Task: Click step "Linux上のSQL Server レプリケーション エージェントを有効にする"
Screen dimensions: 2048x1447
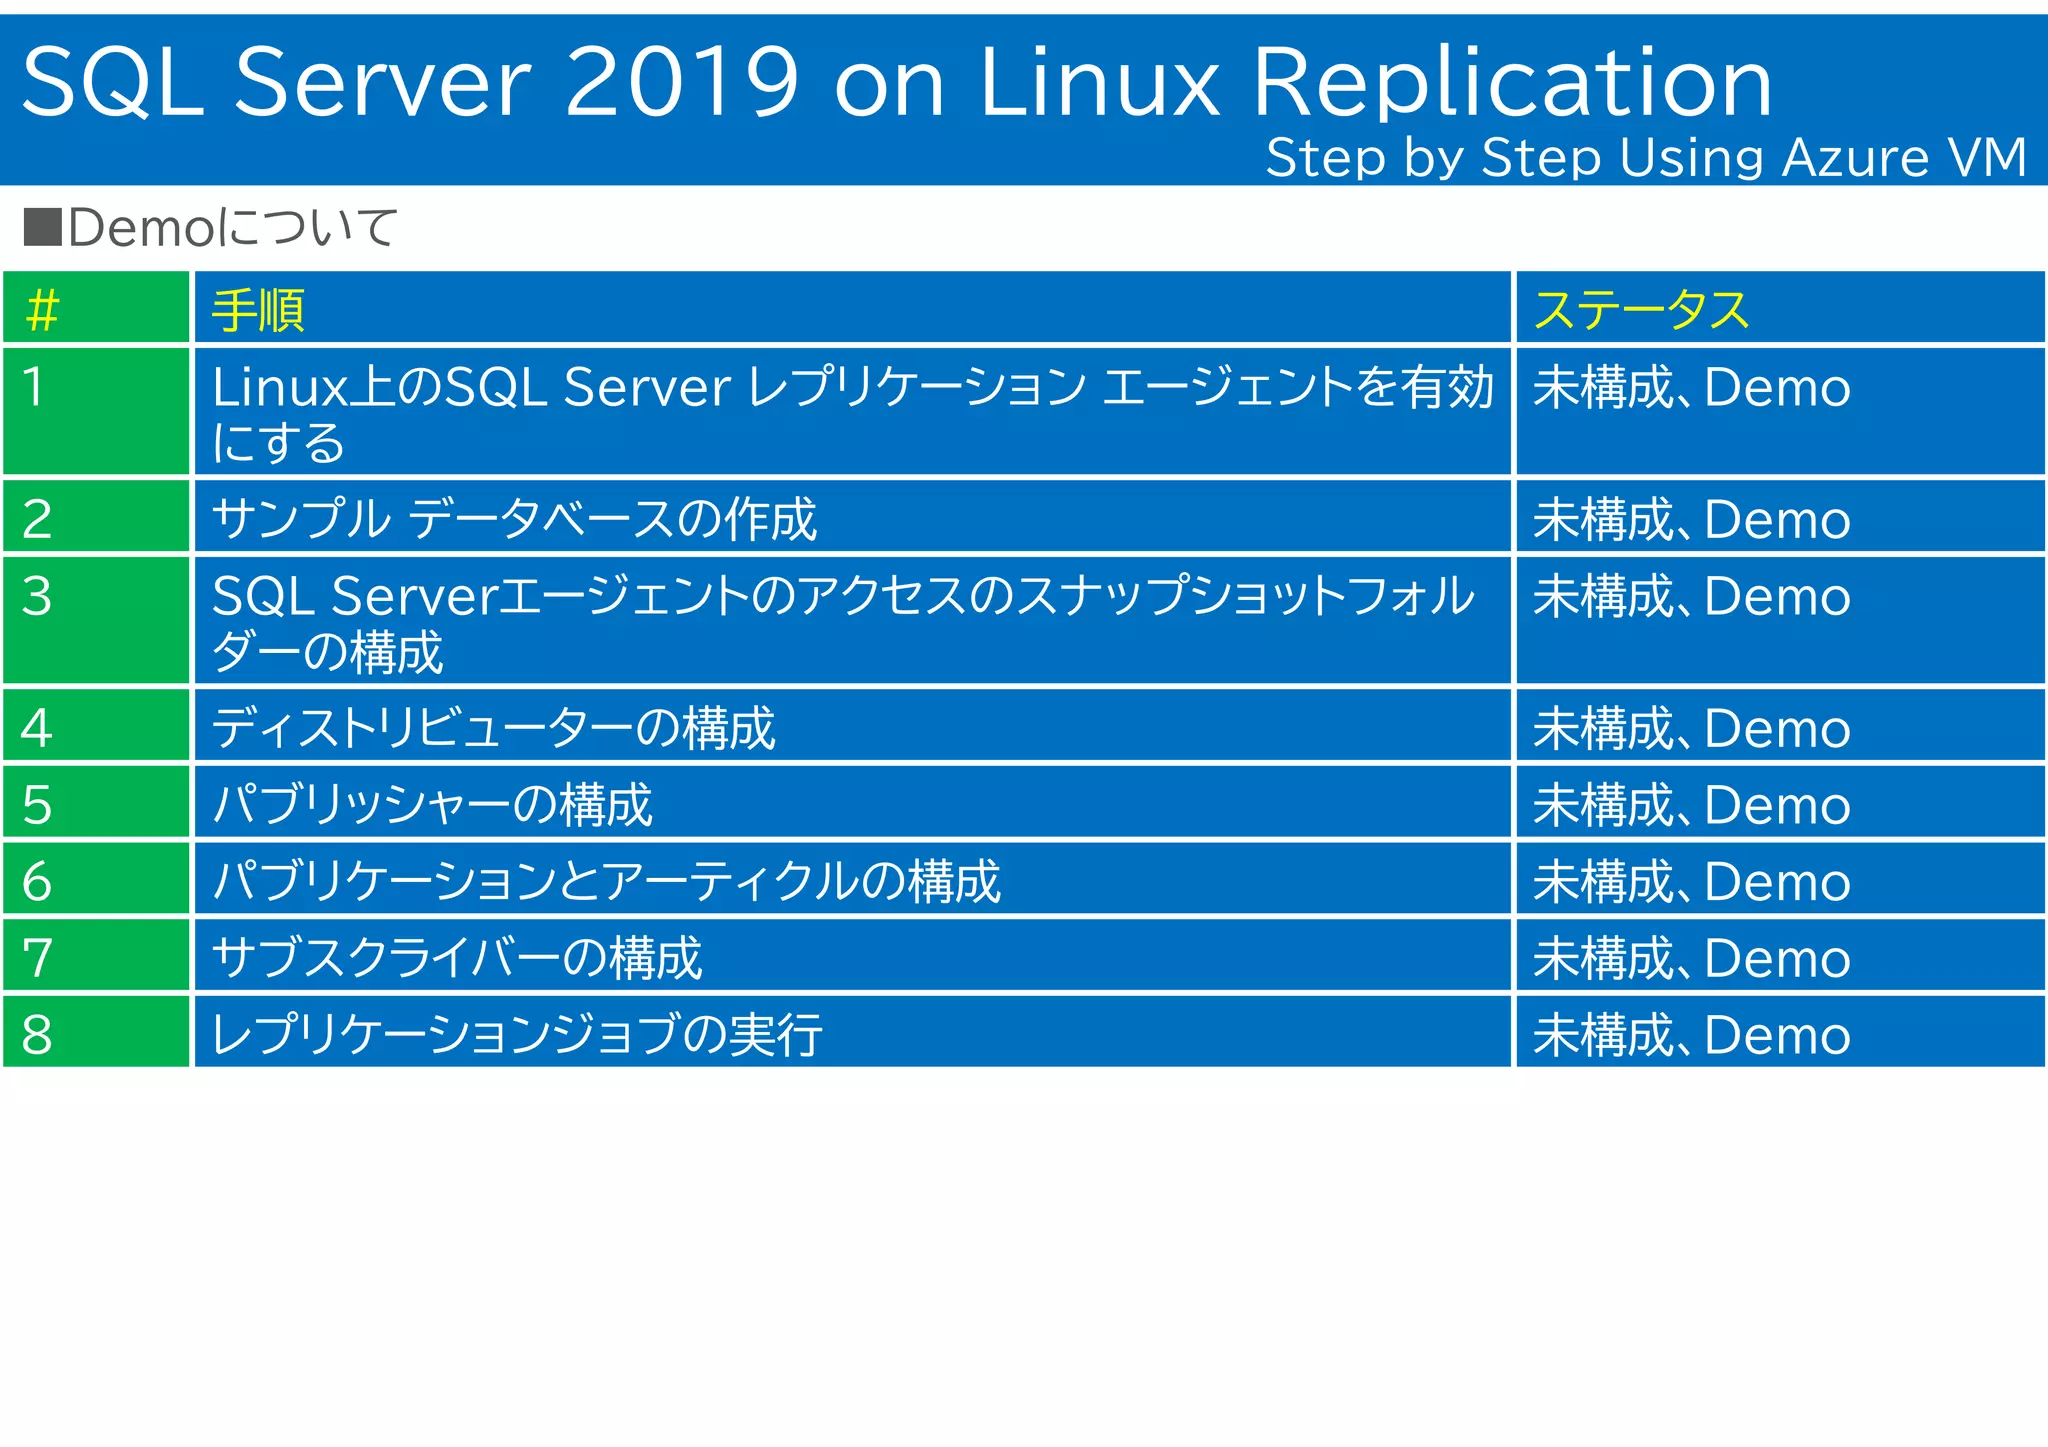Action: point(852,411)
